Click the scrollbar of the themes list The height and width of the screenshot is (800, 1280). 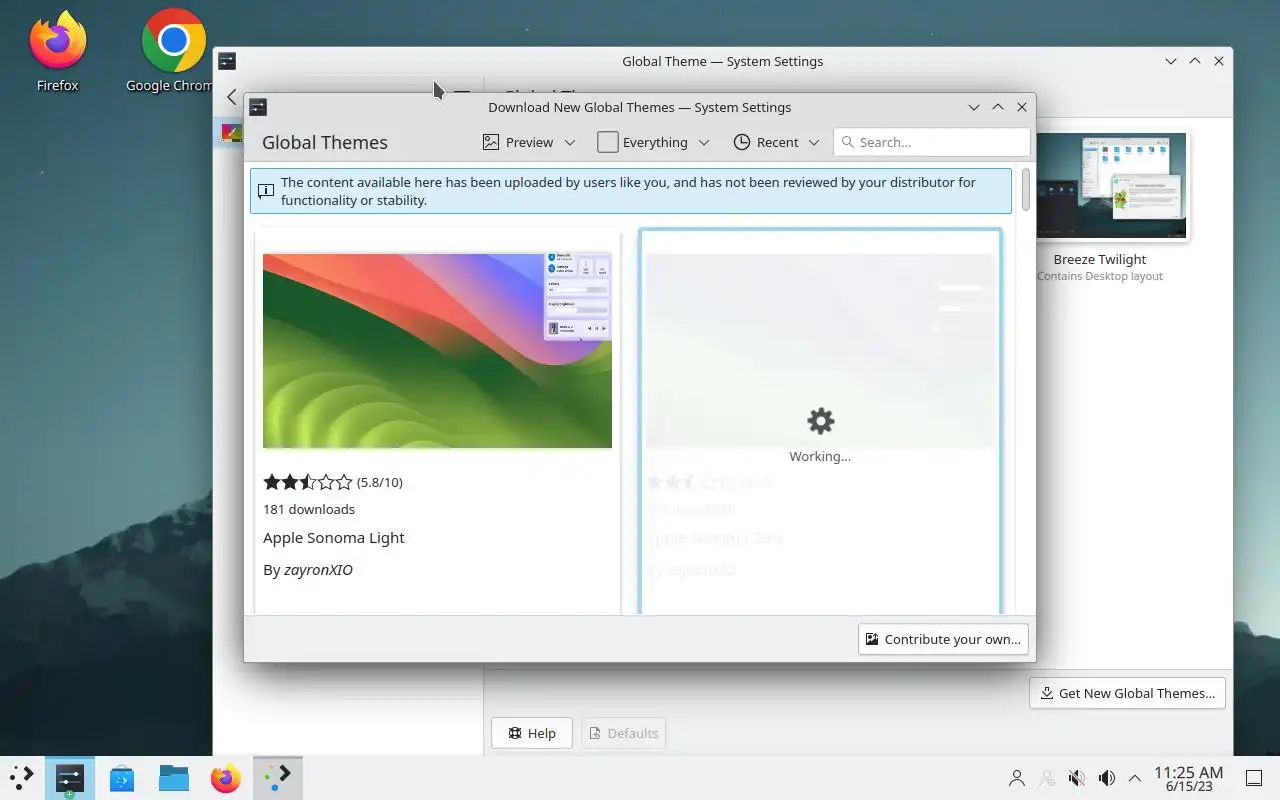coord(1025,190)
